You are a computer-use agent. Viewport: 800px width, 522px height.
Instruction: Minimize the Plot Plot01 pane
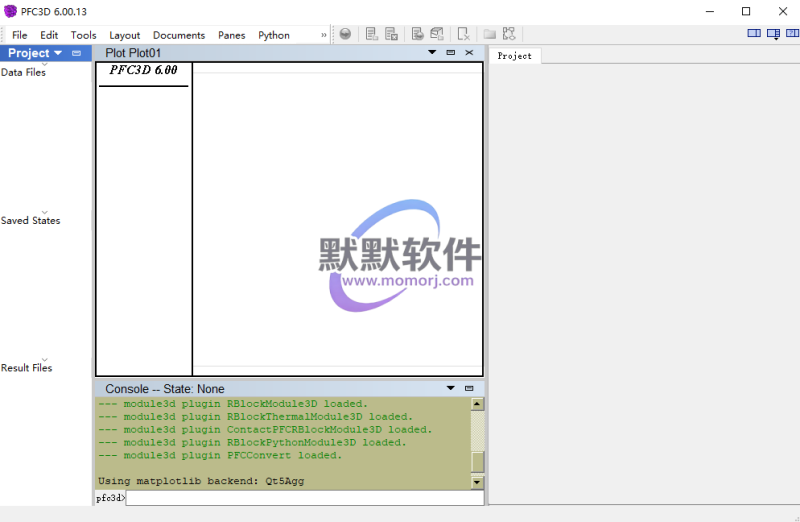click(x=451, y=52)
